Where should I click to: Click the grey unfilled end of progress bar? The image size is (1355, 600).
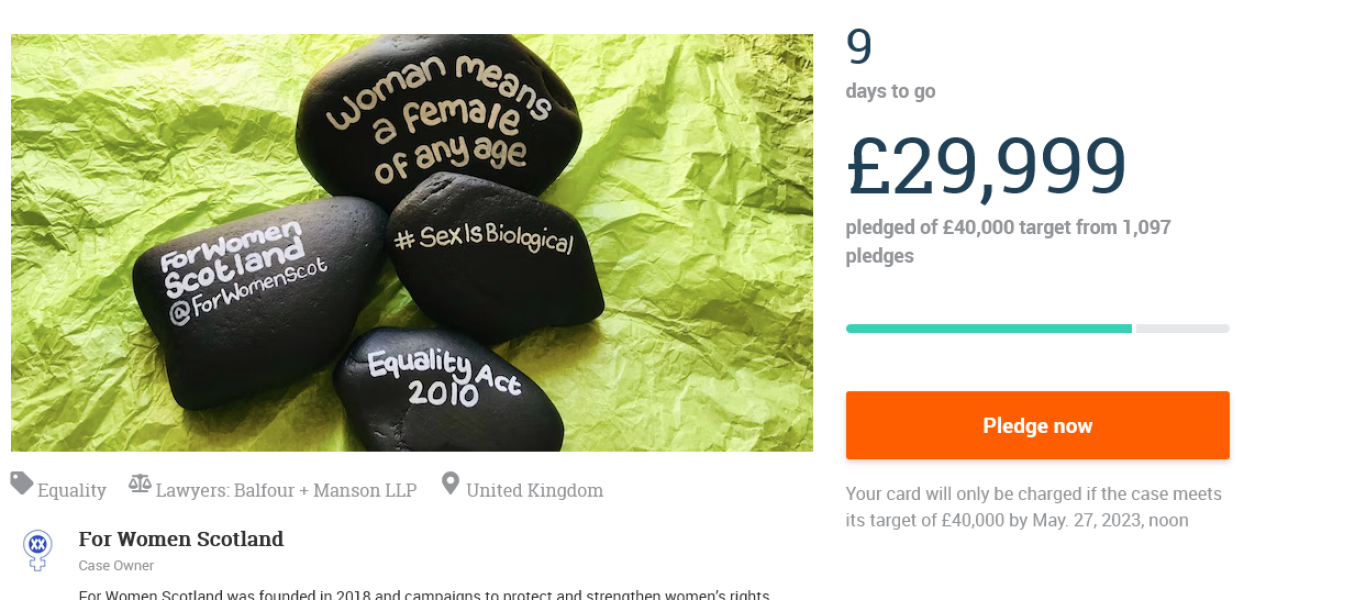(1182, 328)
